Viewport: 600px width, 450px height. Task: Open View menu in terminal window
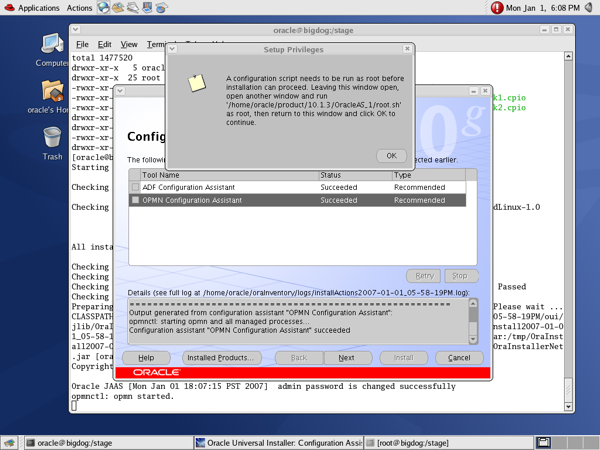(129, 44)
